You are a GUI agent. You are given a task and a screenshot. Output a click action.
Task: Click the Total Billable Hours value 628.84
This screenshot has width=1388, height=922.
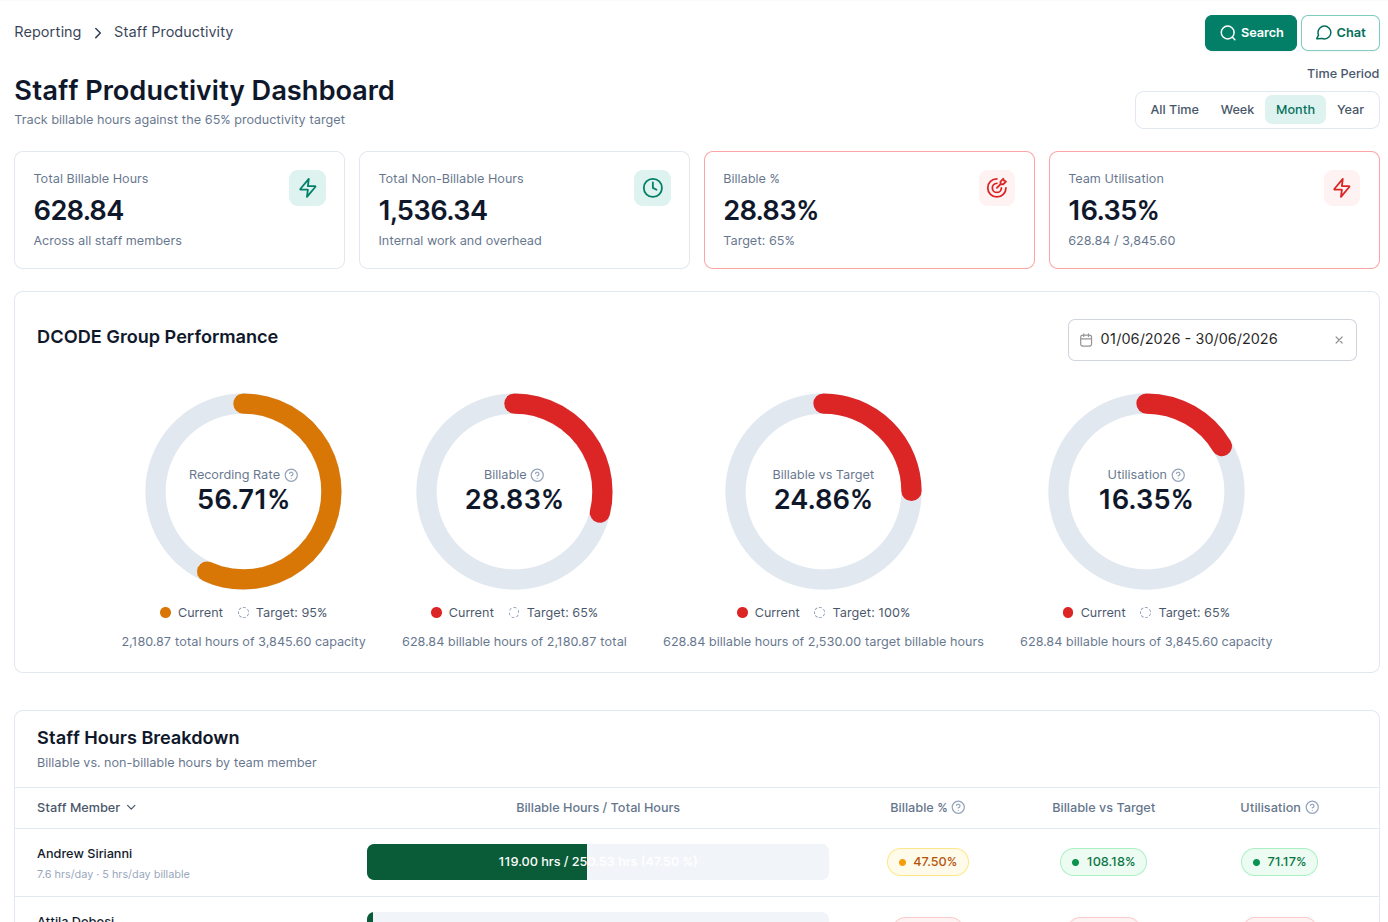click(x=79, y=211)
